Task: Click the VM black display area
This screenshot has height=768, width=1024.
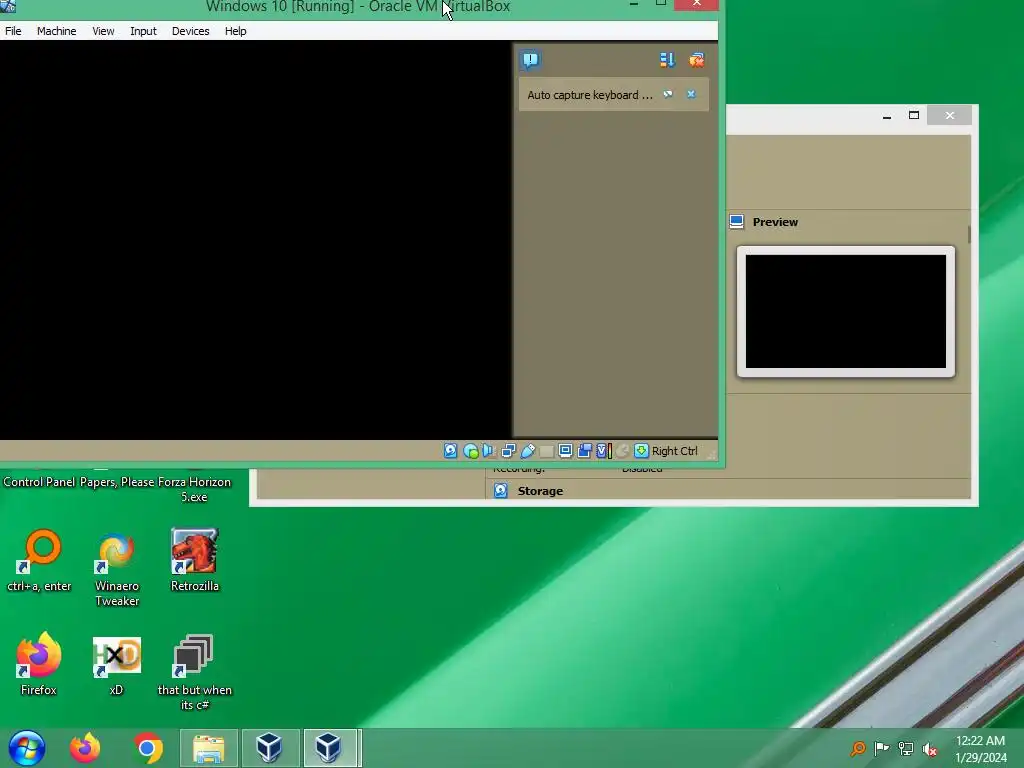Action: coord(255,240)
